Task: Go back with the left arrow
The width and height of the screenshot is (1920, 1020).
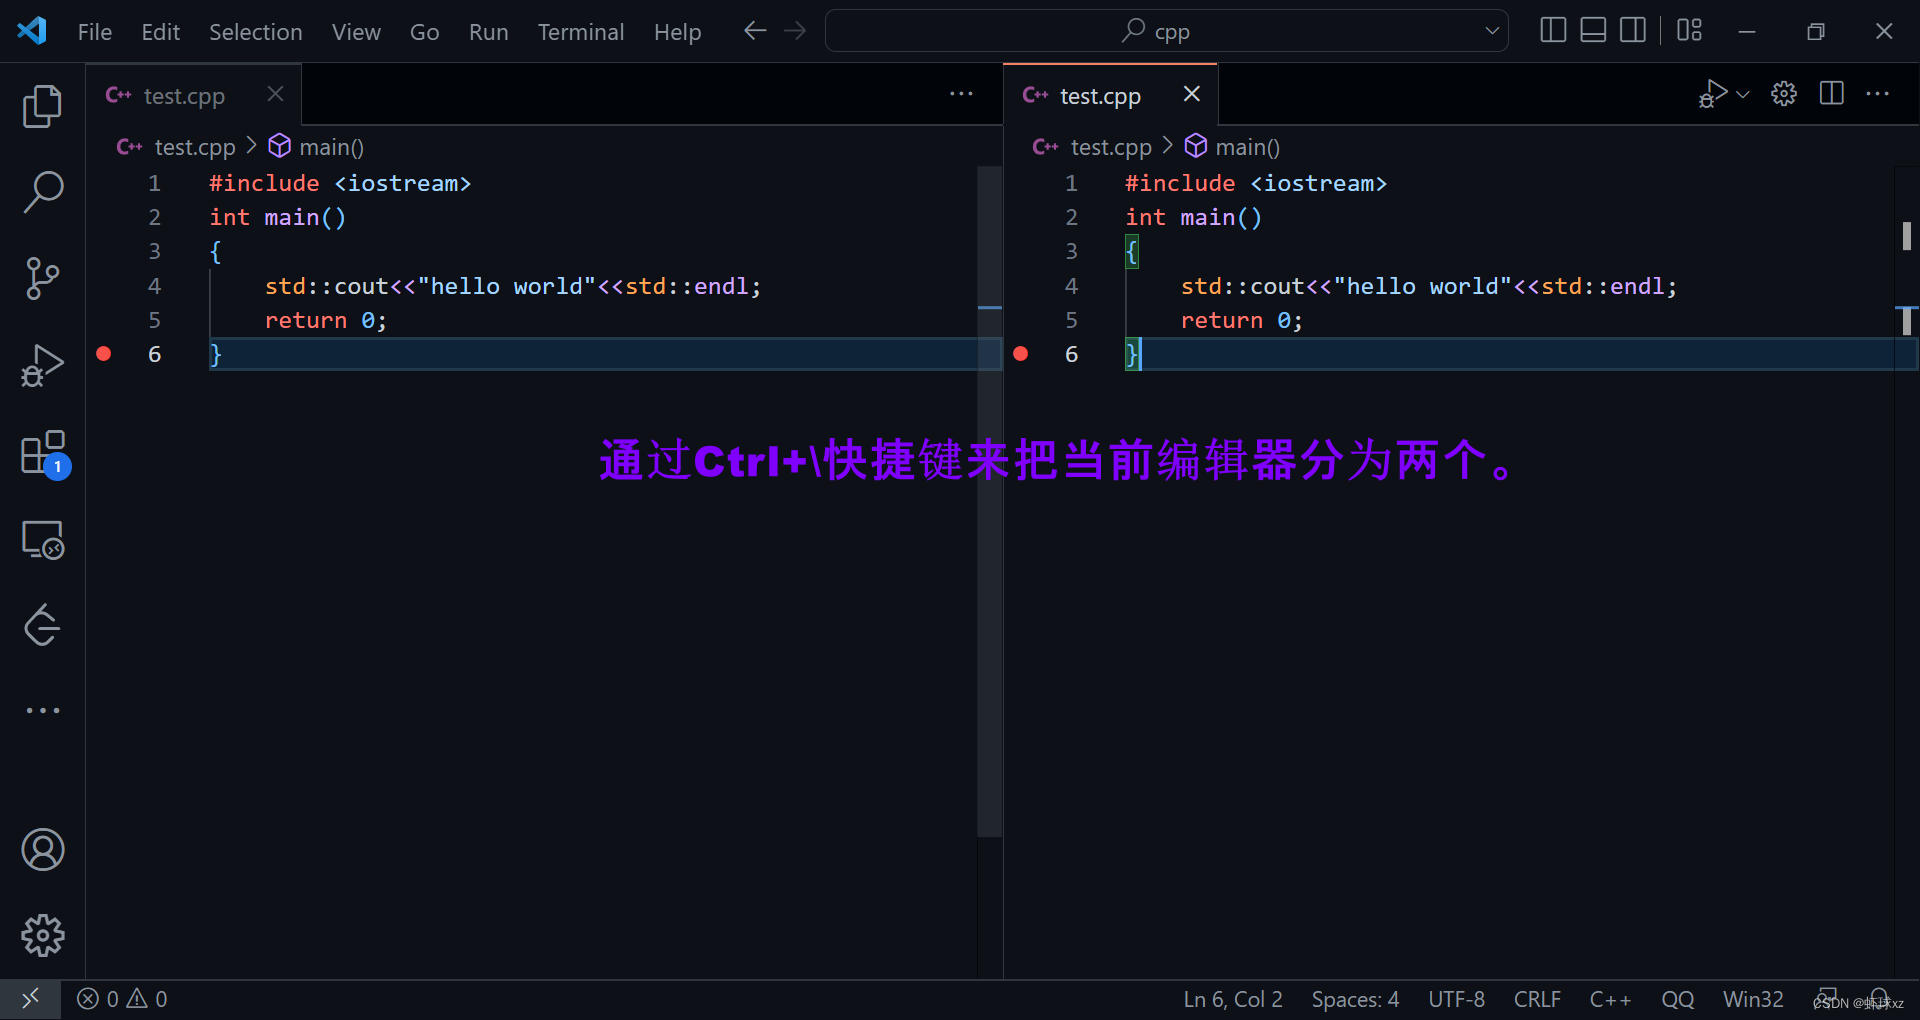Action: (755, 31)
